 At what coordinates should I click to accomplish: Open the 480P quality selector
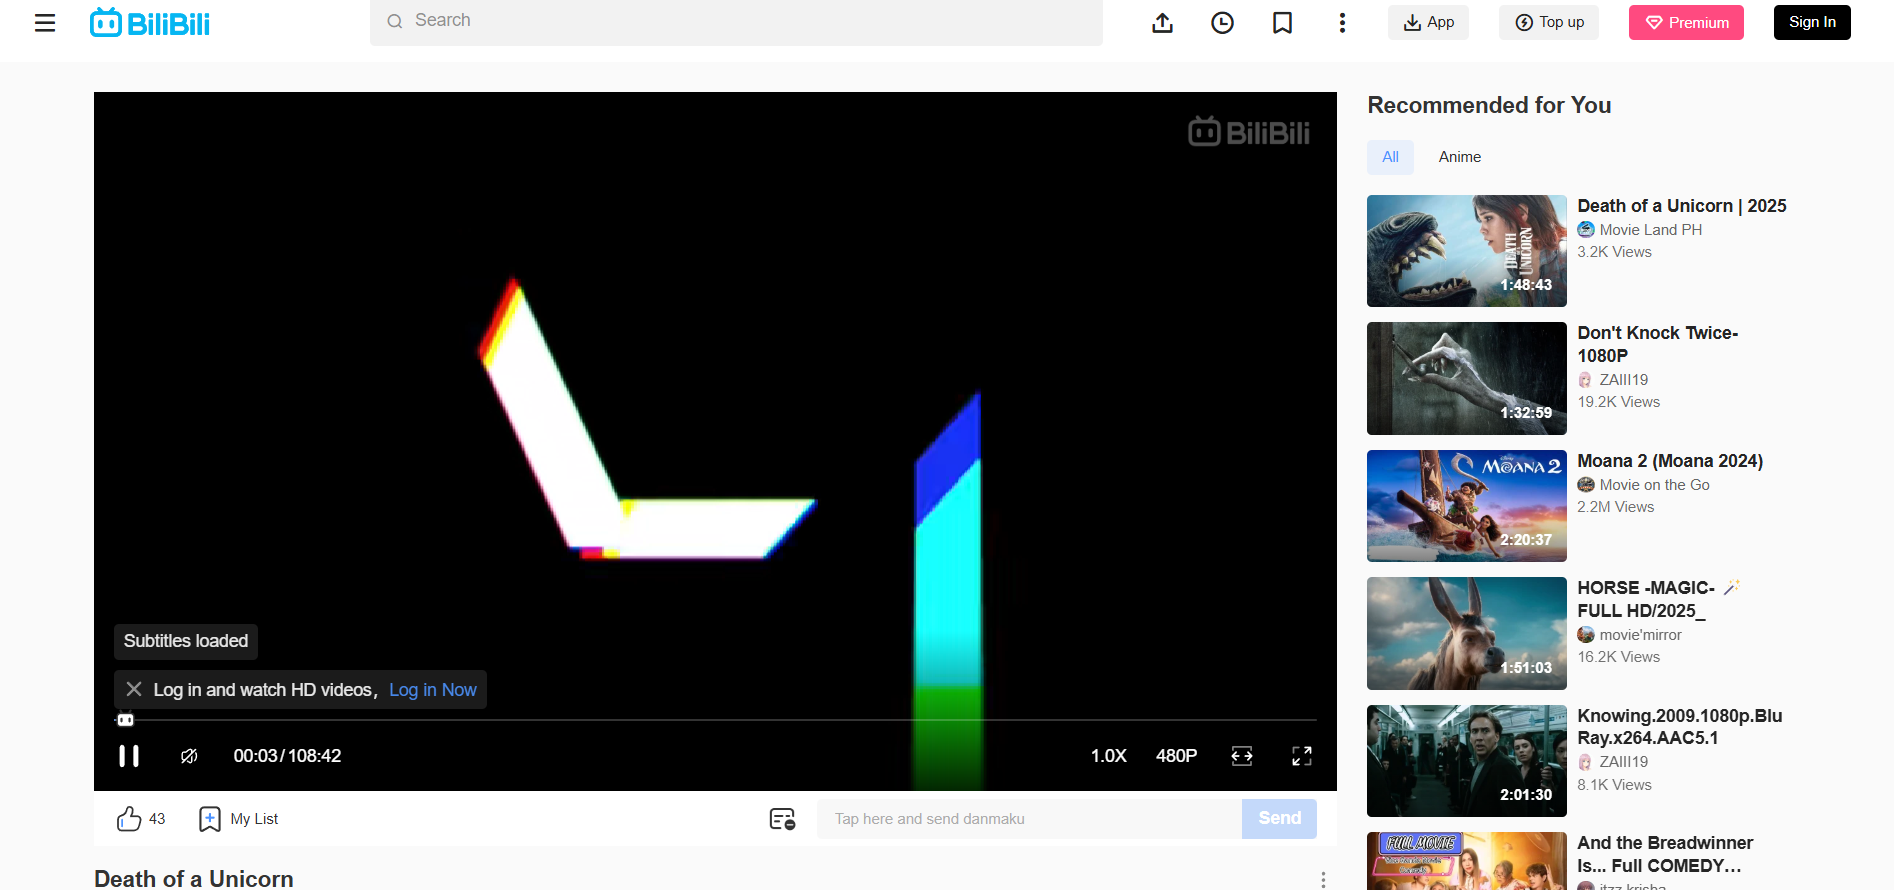(x=1176, y=756)
